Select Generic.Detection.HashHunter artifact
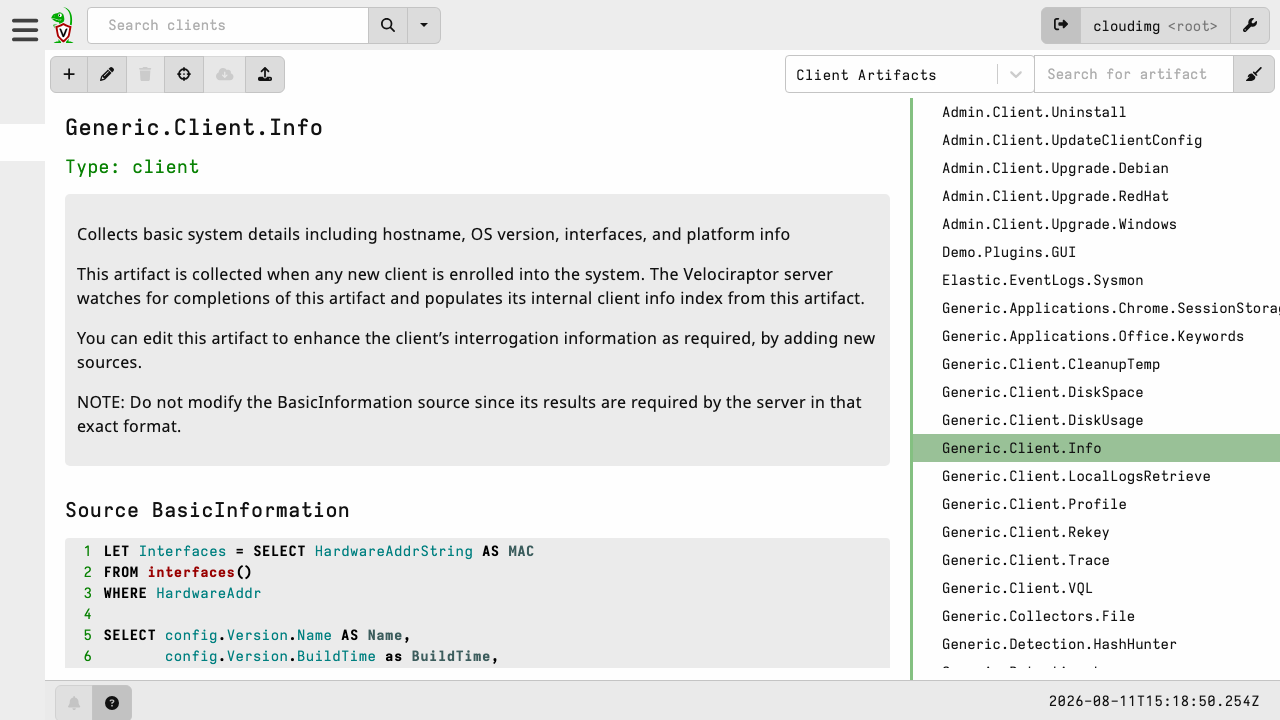Viewport: 1280px width, 720px height. coord(1096,644)
